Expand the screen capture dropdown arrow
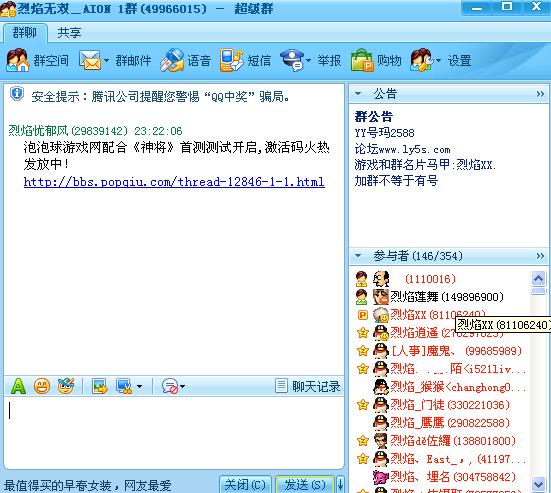Image resolution: width=551 pixels, height=493 pixels. click(x=140, y=387)
